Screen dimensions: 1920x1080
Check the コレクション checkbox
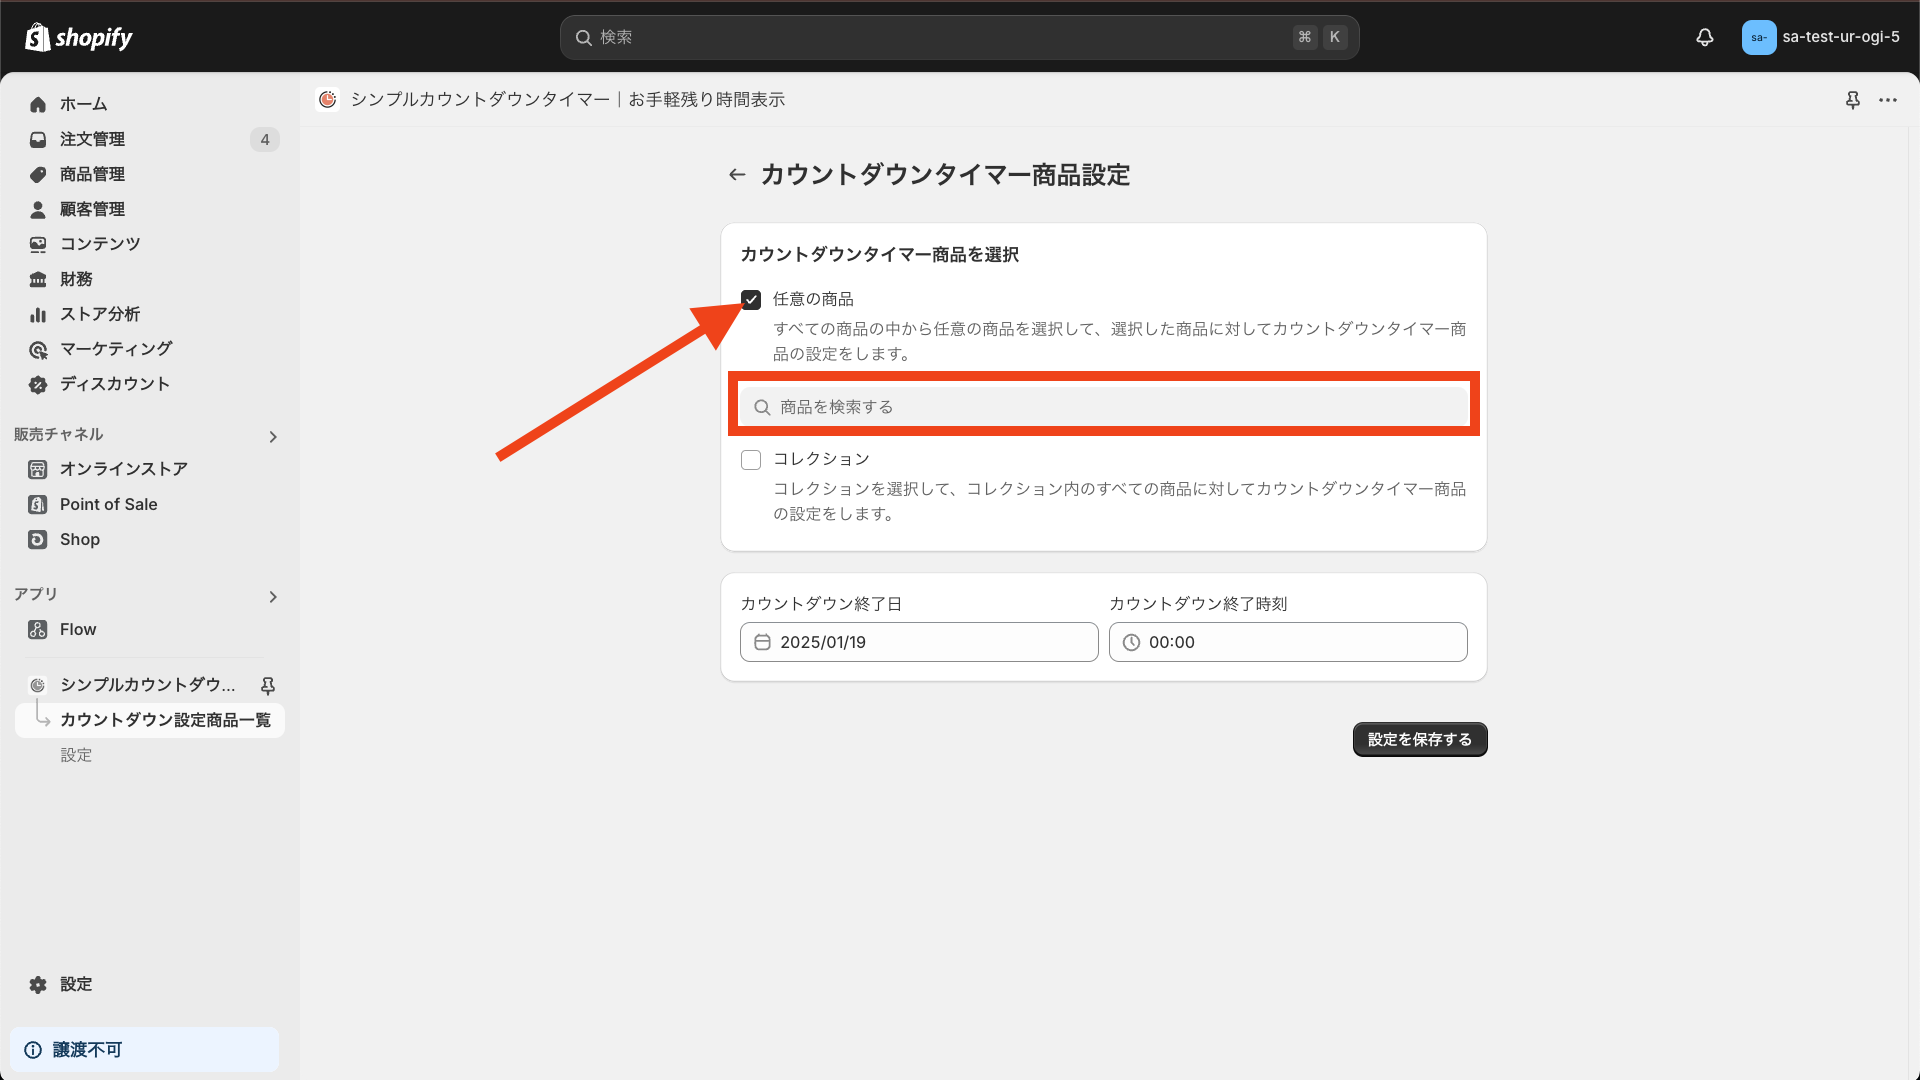751,460
